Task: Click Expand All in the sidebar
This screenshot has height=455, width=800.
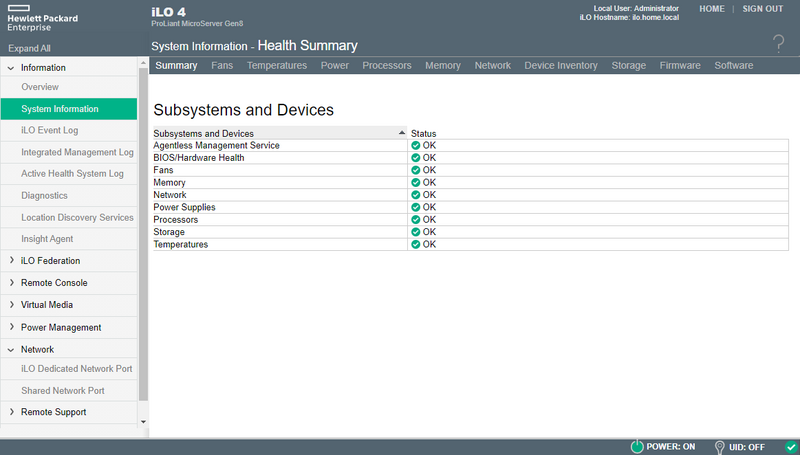Action: tap(29, 48)
